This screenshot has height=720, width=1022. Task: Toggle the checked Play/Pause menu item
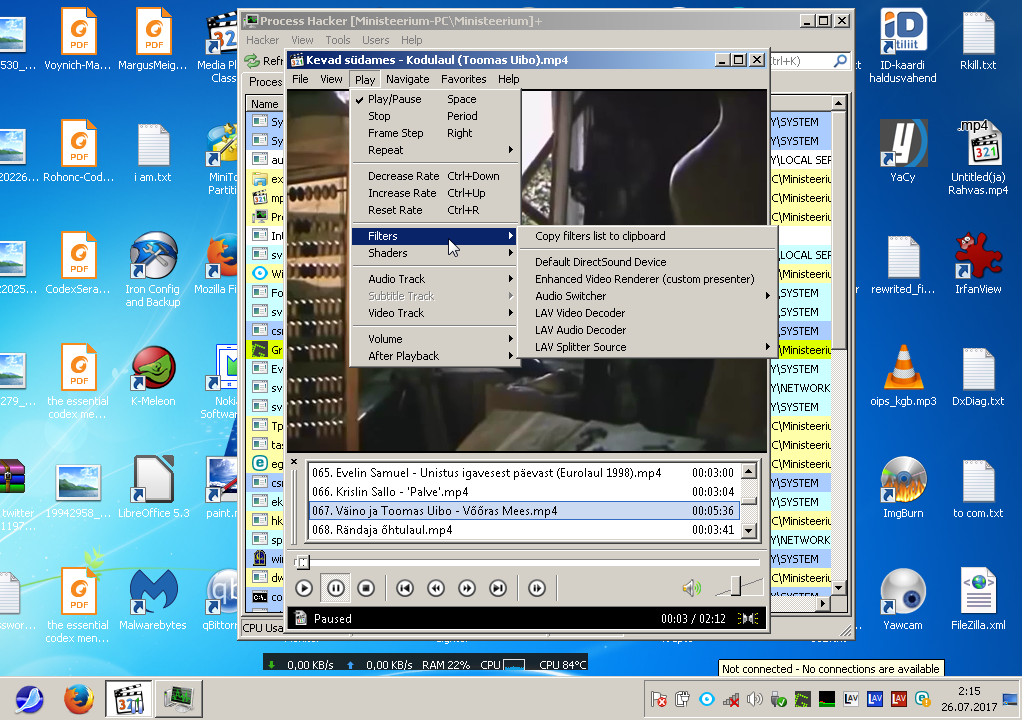click(394, 99)
